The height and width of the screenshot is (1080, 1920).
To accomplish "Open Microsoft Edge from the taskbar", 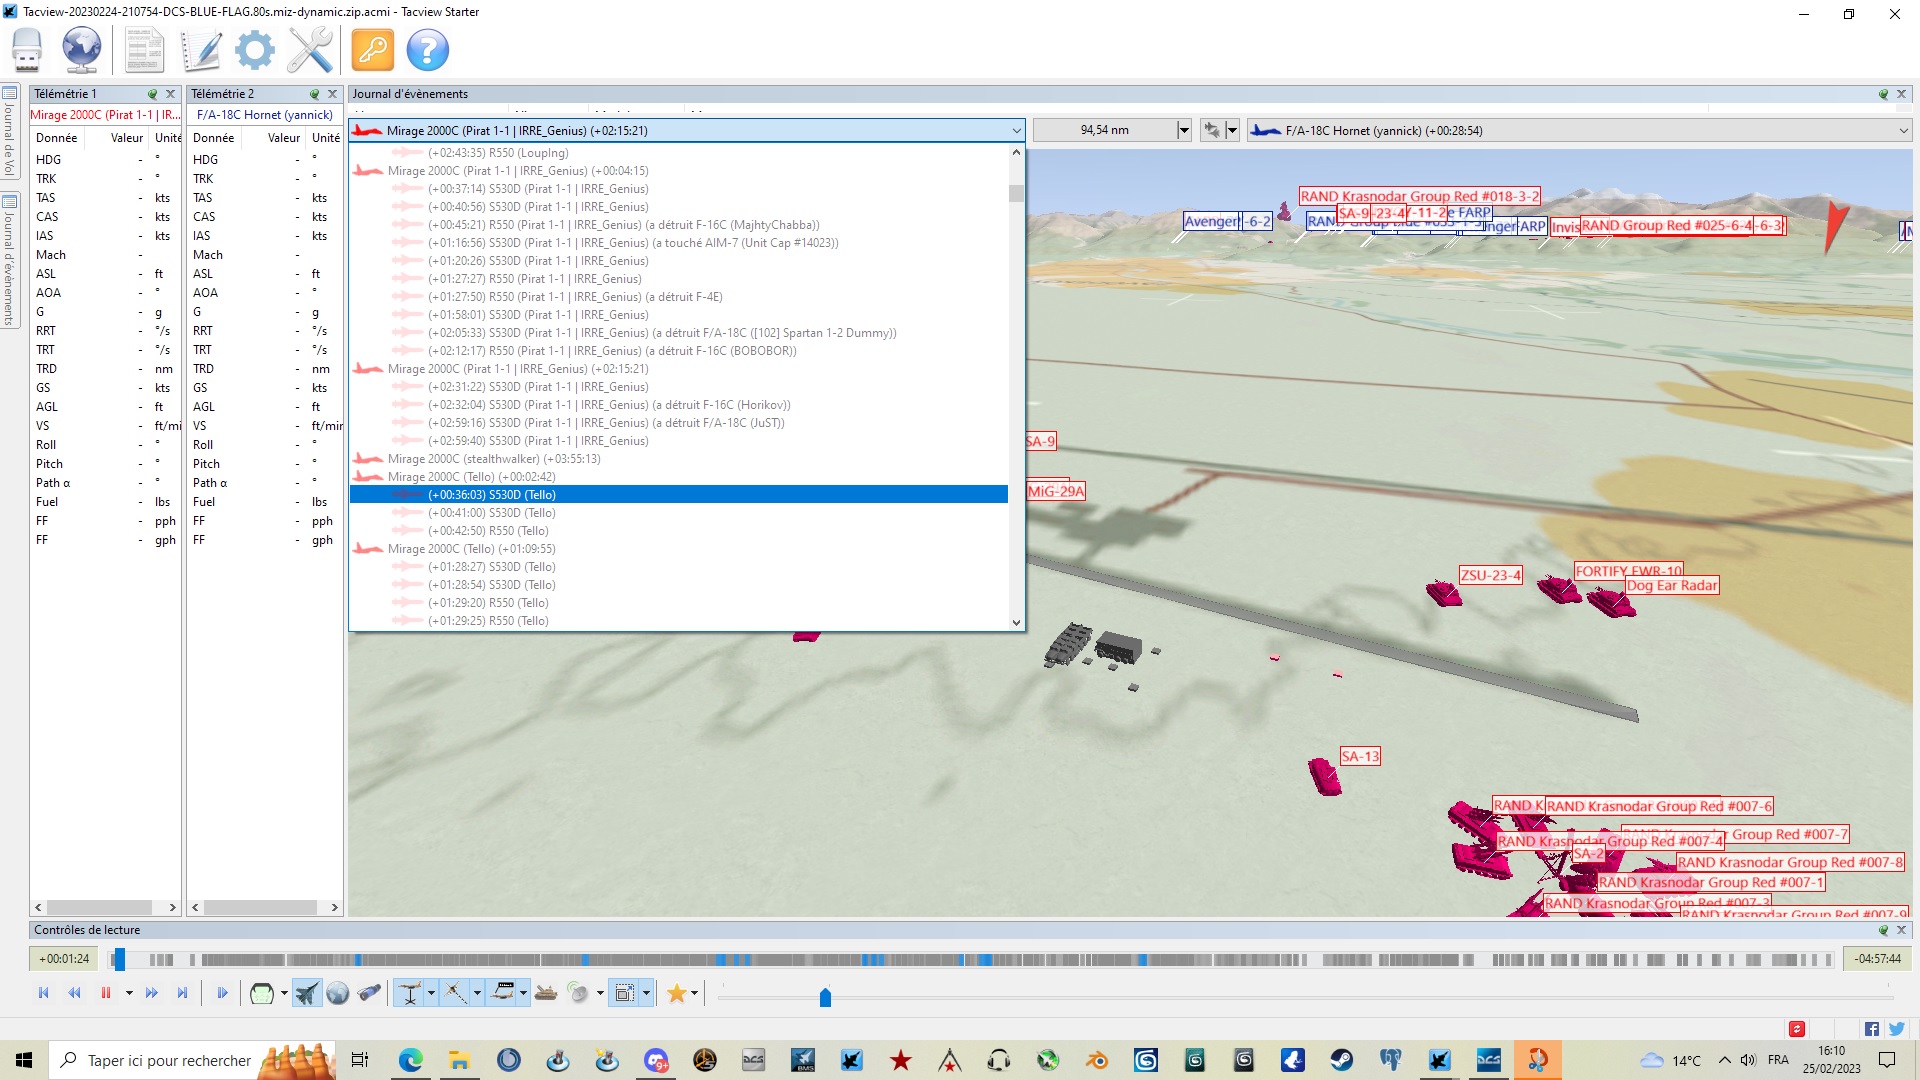I will click(x=410, y=1060).
